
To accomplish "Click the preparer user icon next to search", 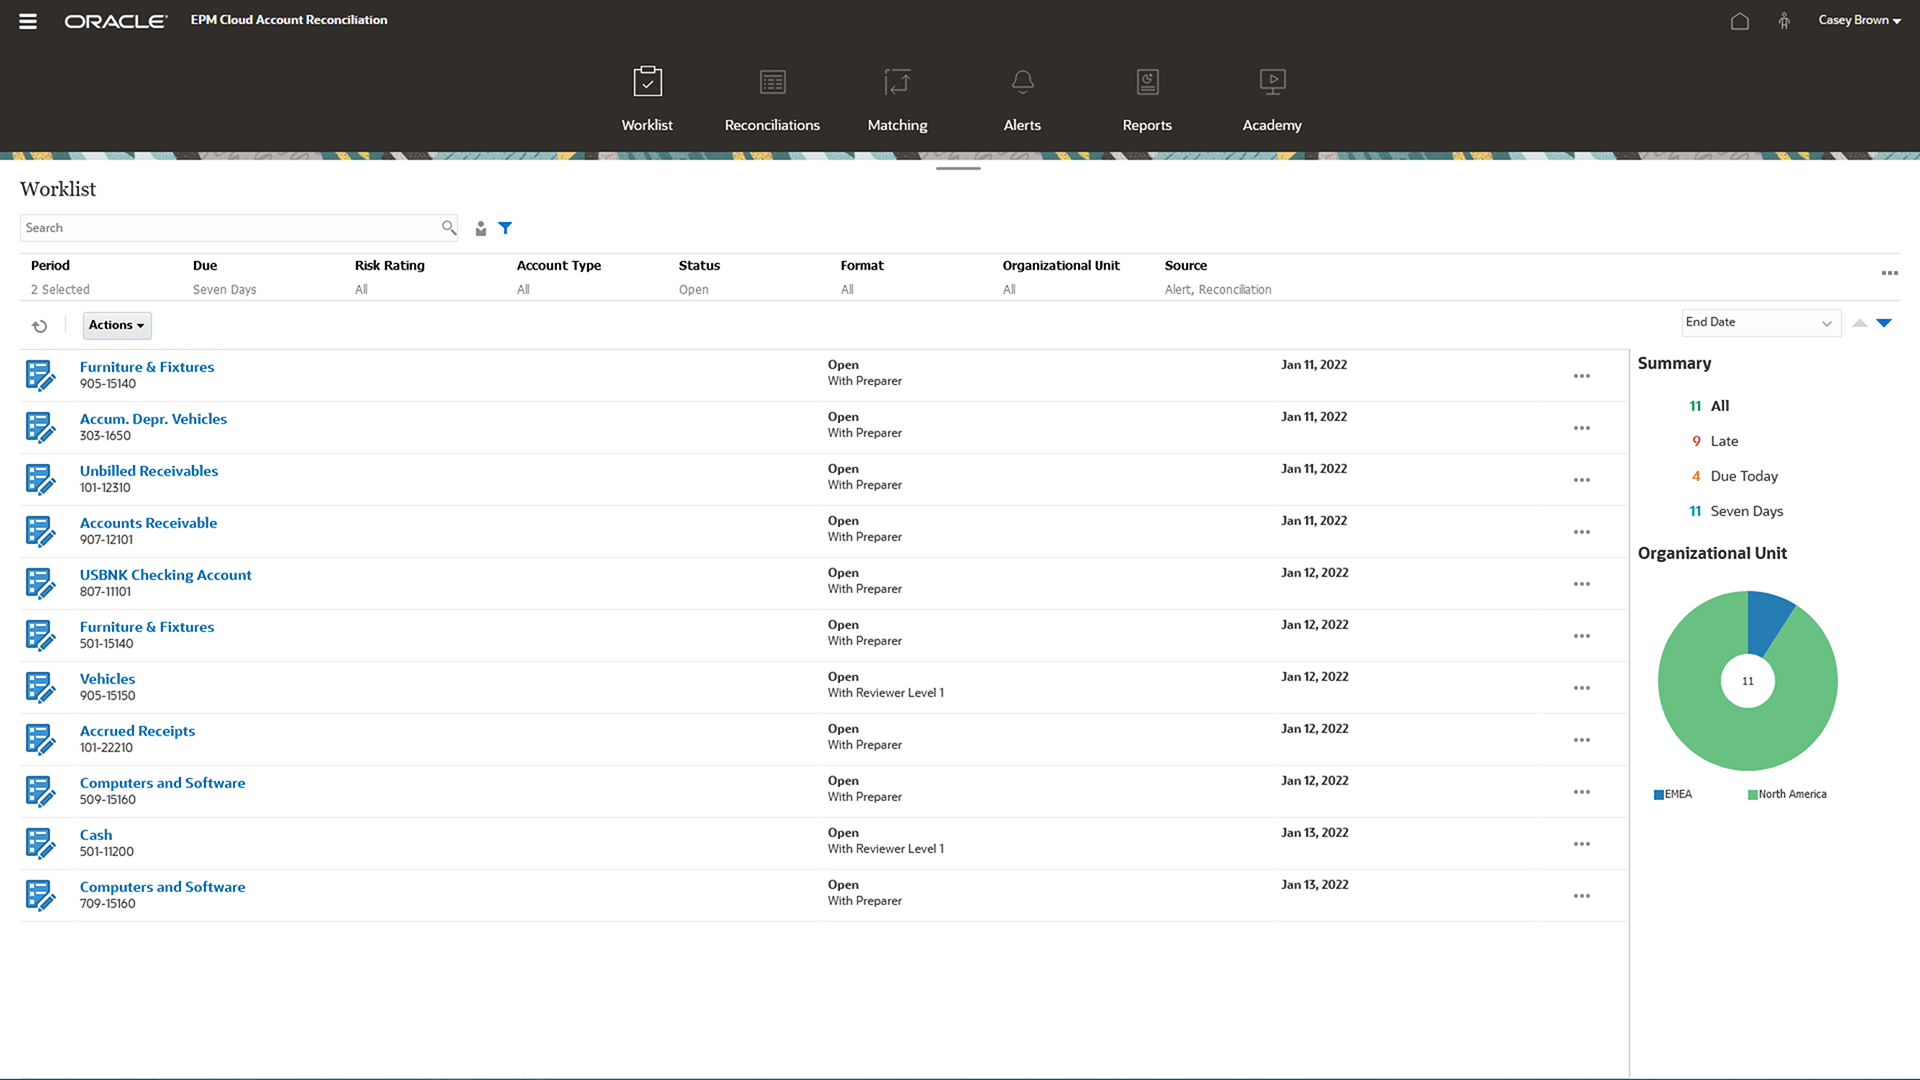I will point(481,228).
